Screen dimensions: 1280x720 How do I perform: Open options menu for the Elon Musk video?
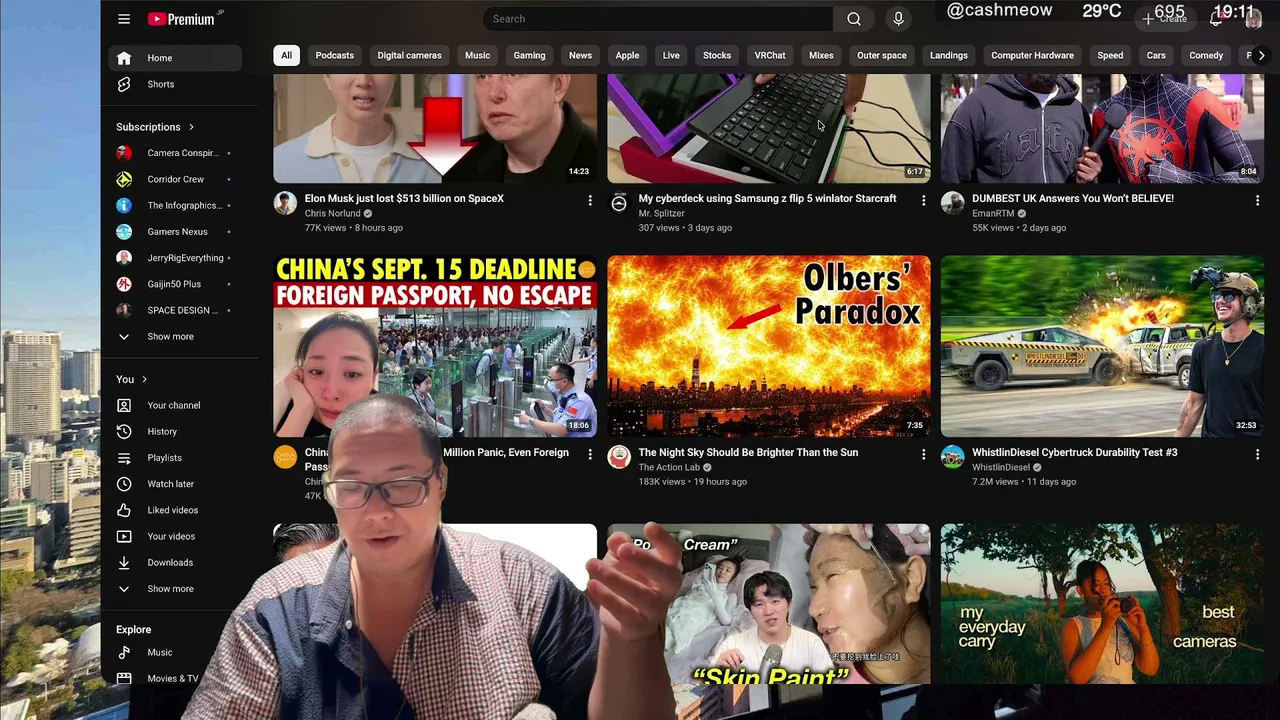point(590,201)
